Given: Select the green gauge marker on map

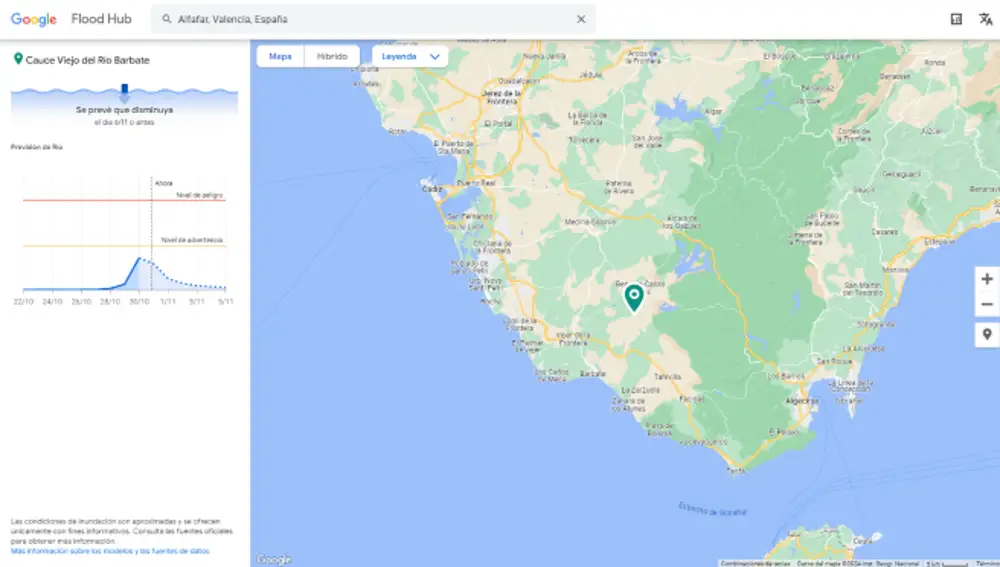Looking at the screenshot, I should coord(633,297).
